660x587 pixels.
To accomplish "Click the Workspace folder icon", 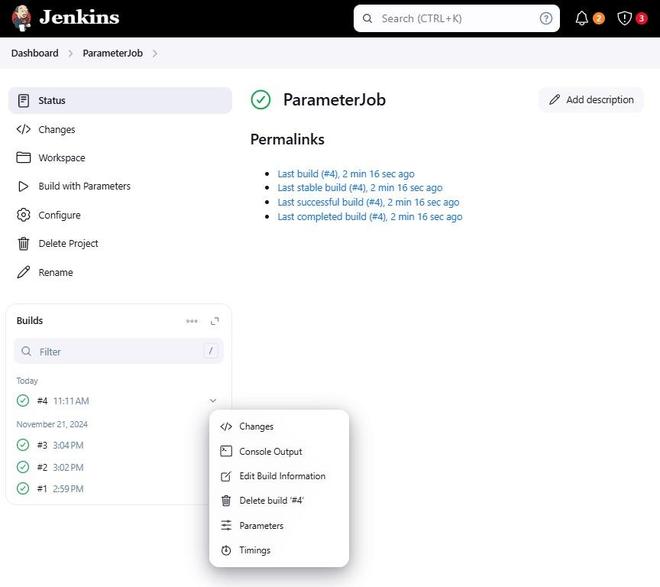I will 24,157.
